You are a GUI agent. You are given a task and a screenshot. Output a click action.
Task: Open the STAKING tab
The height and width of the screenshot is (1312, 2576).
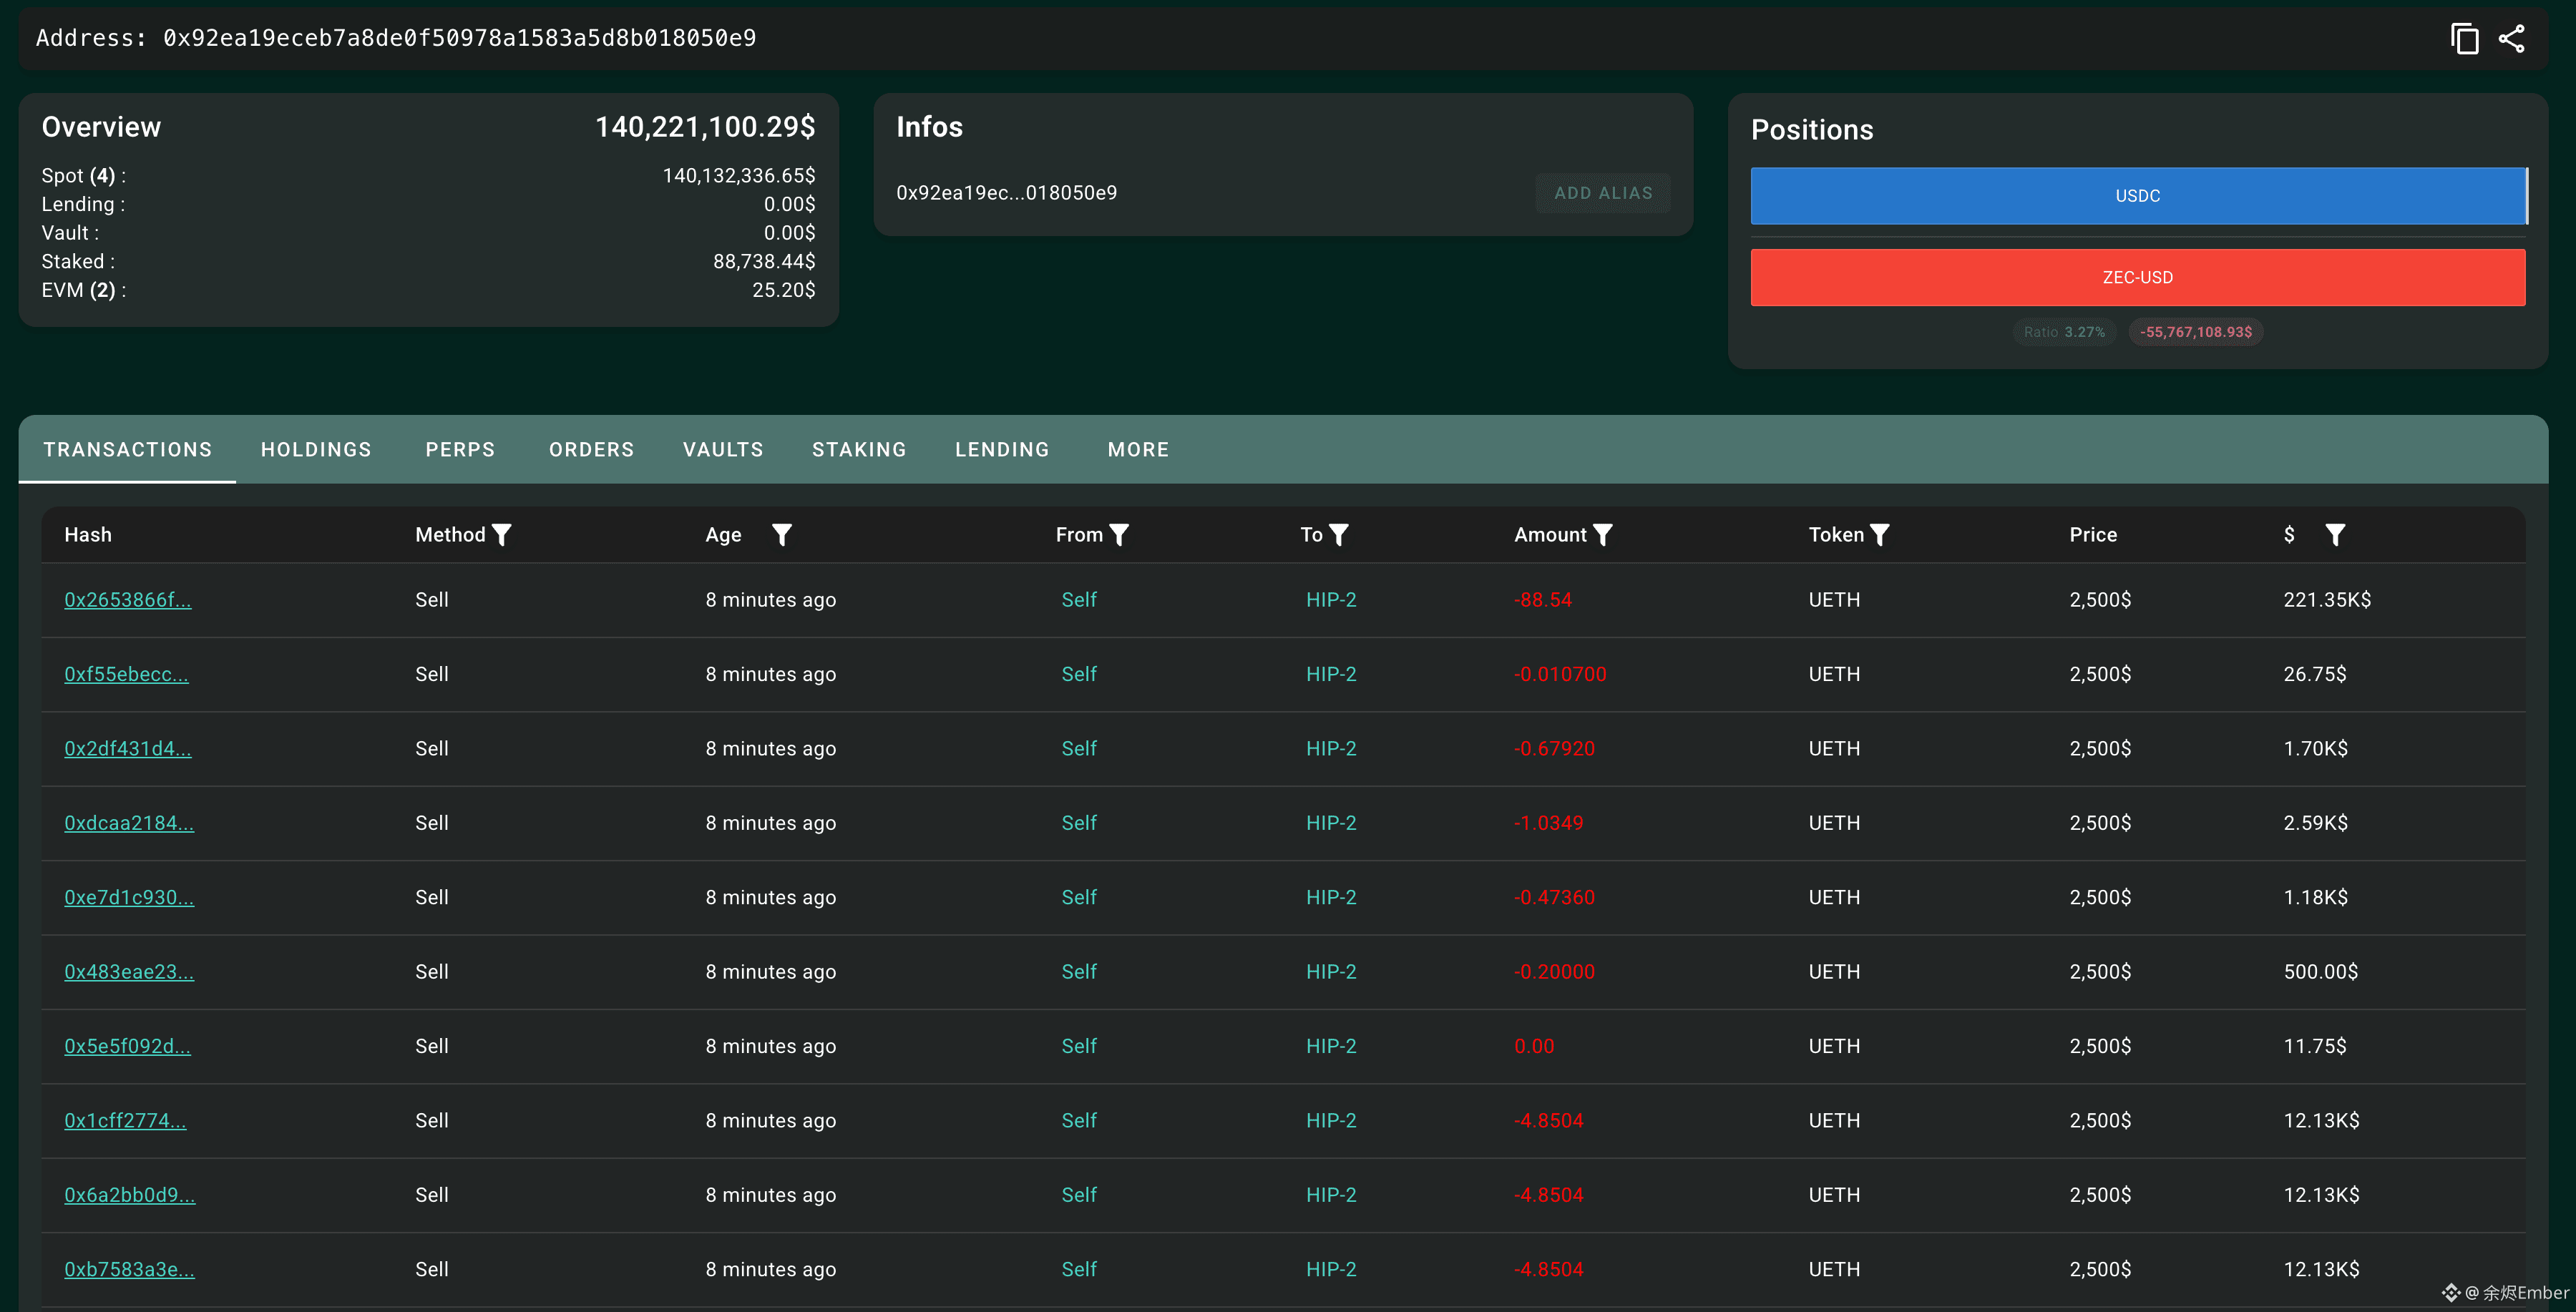[x=859, y=450]
